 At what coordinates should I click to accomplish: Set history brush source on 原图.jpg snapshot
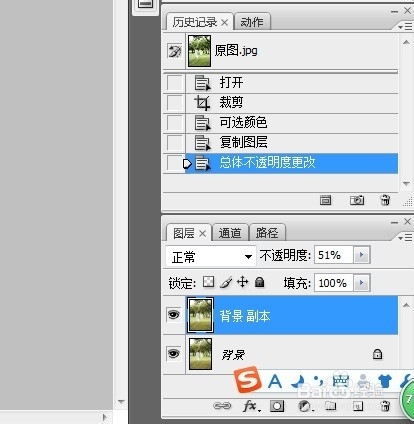175,51
